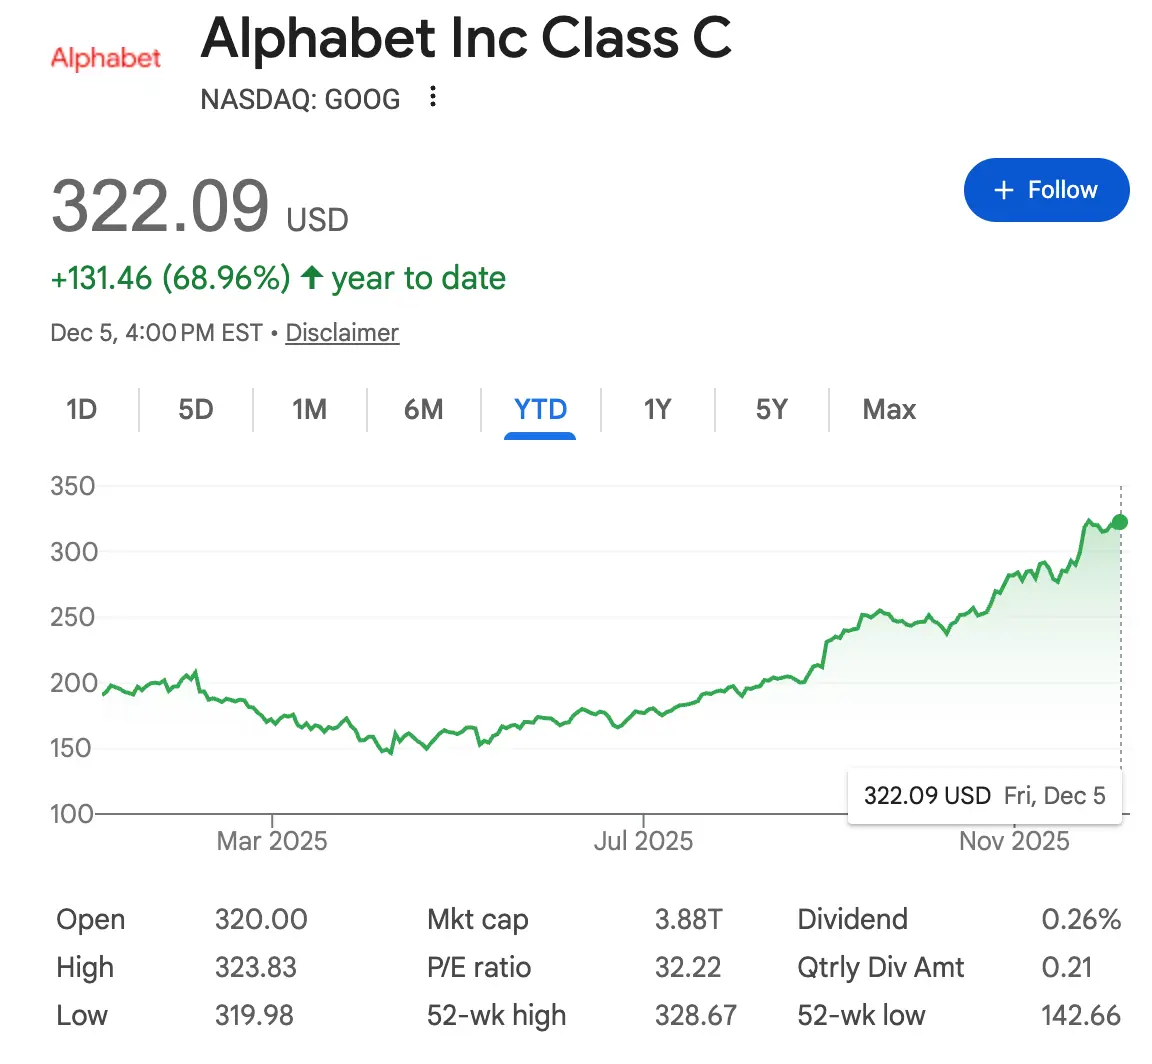The image size is (1152, 1064).
Task: Open the three-dot more options menu
Action: (x=433, y=97)
